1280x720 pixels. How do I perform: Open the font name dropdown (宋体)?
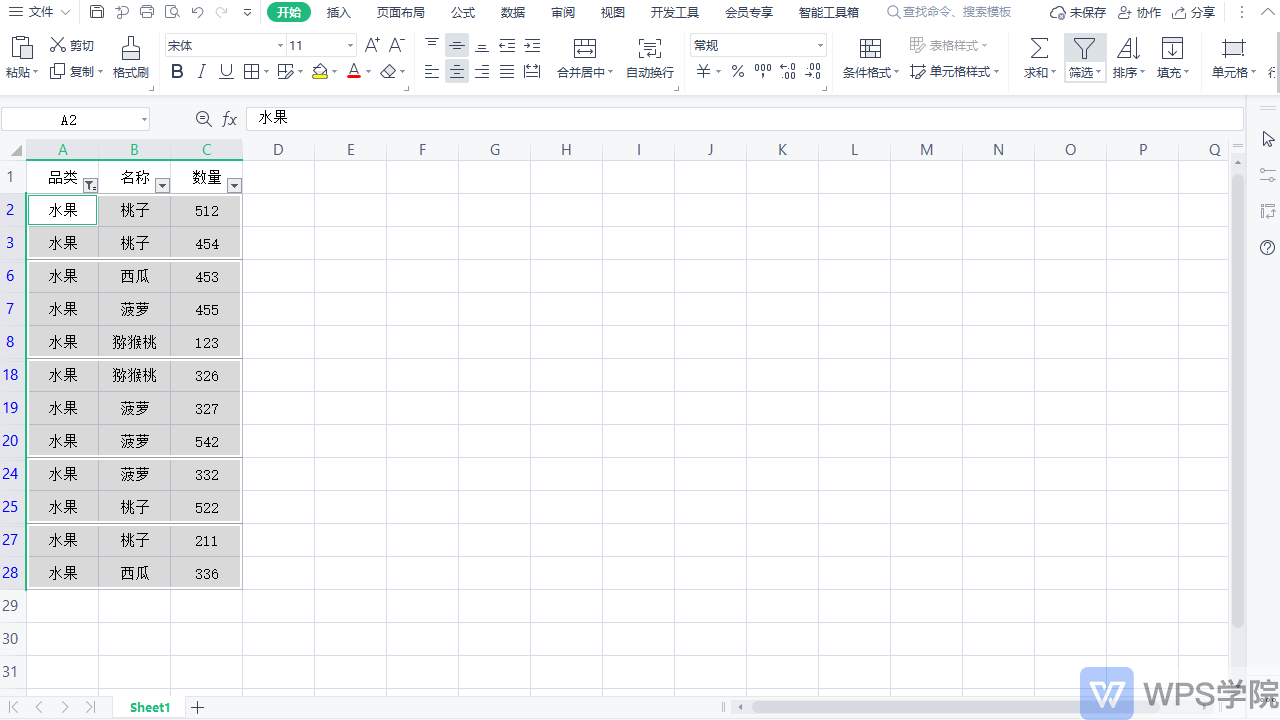[280, 46]
